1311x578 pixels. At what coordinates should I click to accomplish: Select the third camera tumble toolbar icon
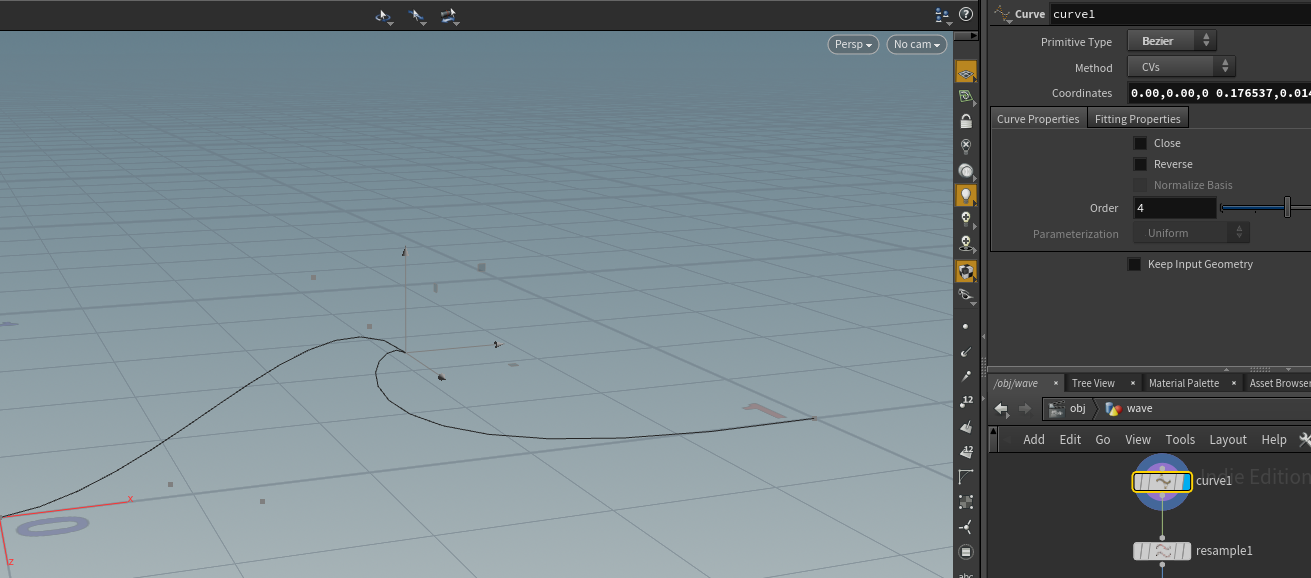pyautogui.click(x=449, y=16)
